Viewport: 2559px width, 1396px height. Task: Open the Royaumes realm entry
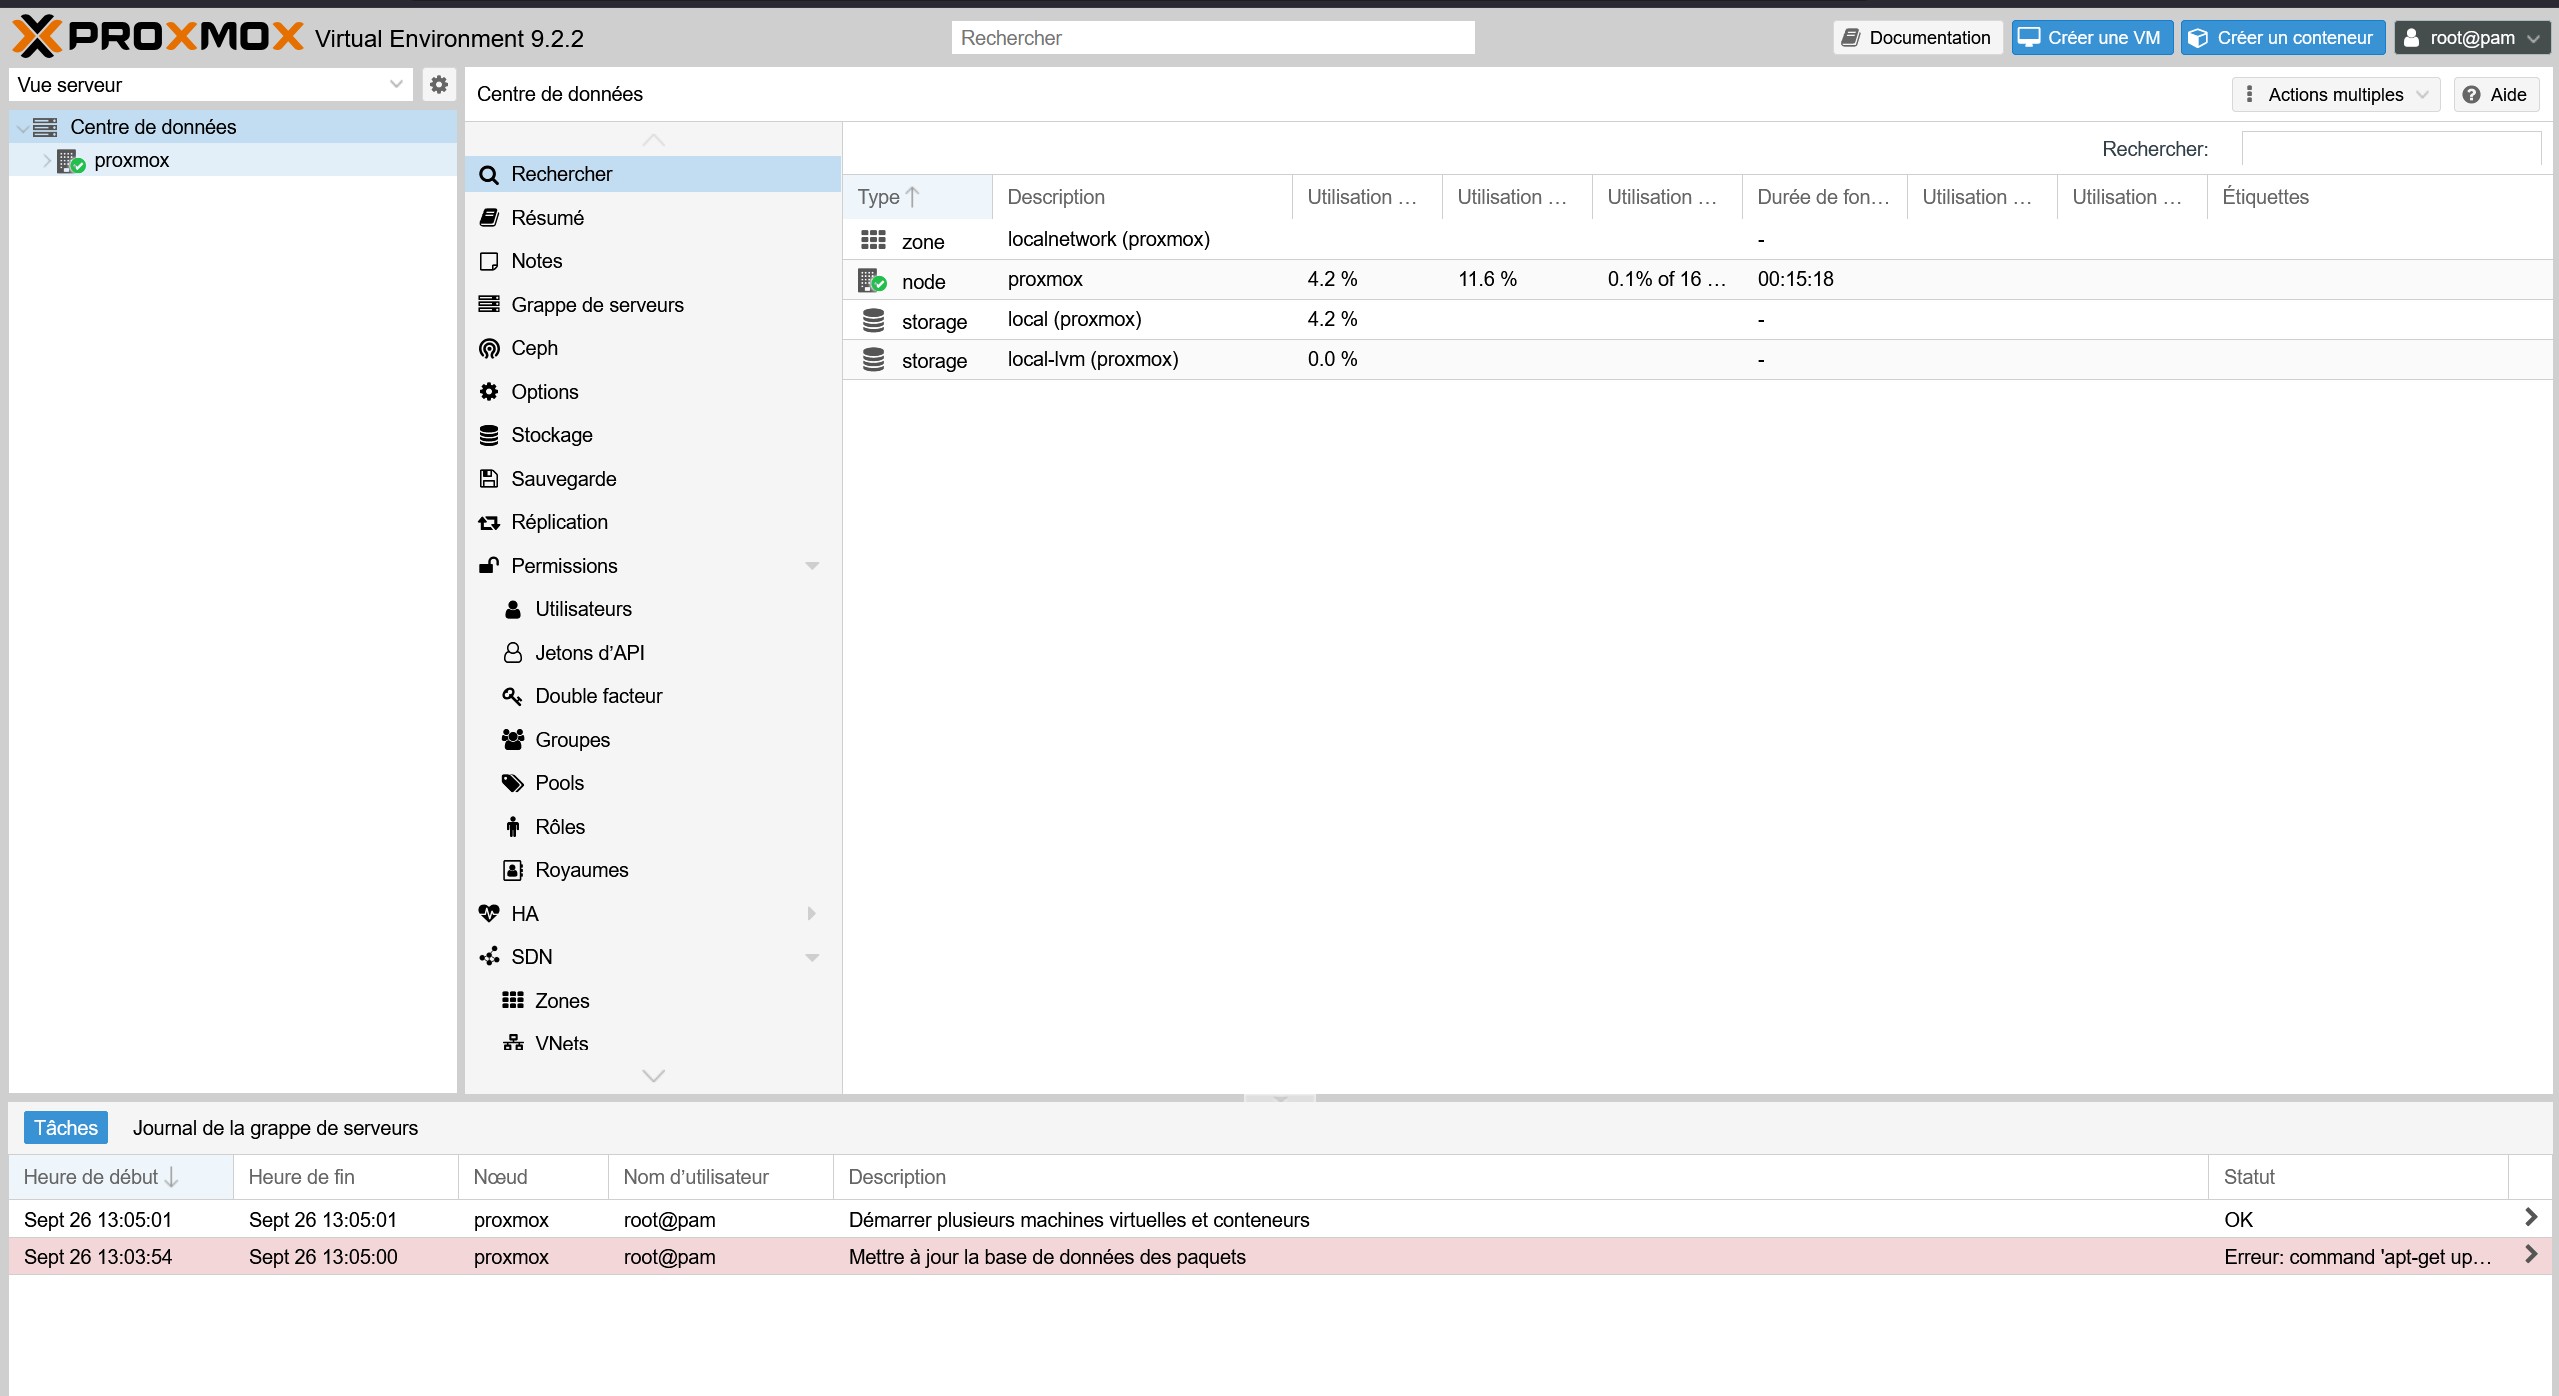pyautogui.click(x=652, y=870)
